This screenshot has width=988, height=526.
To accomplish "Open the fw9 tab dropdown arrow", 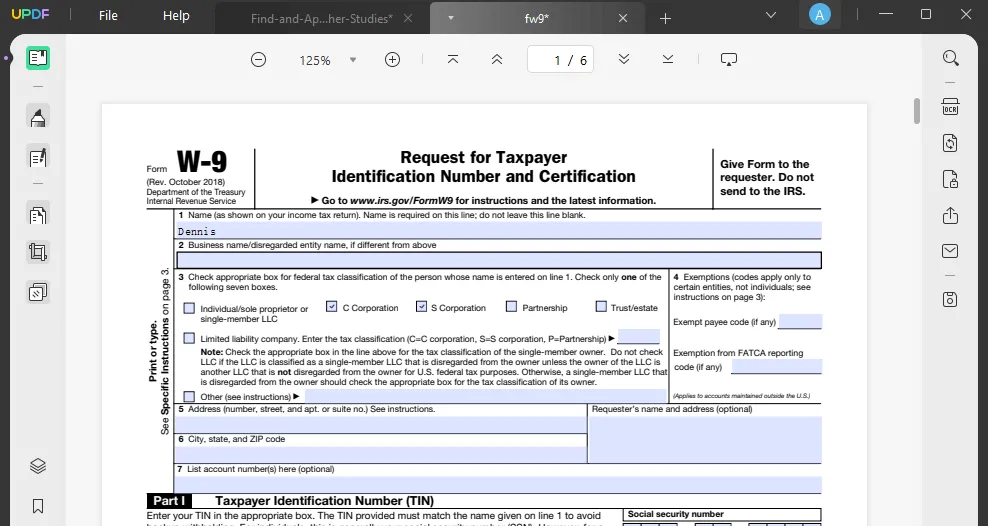I will tap(451, 18).
